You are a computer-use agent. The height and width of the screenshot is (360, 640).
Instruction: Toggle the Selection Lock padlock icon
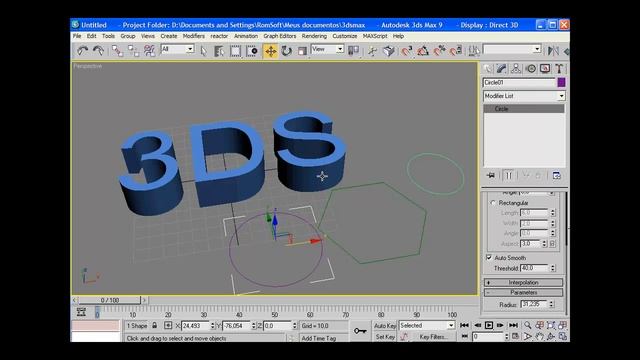pos(155,325)
